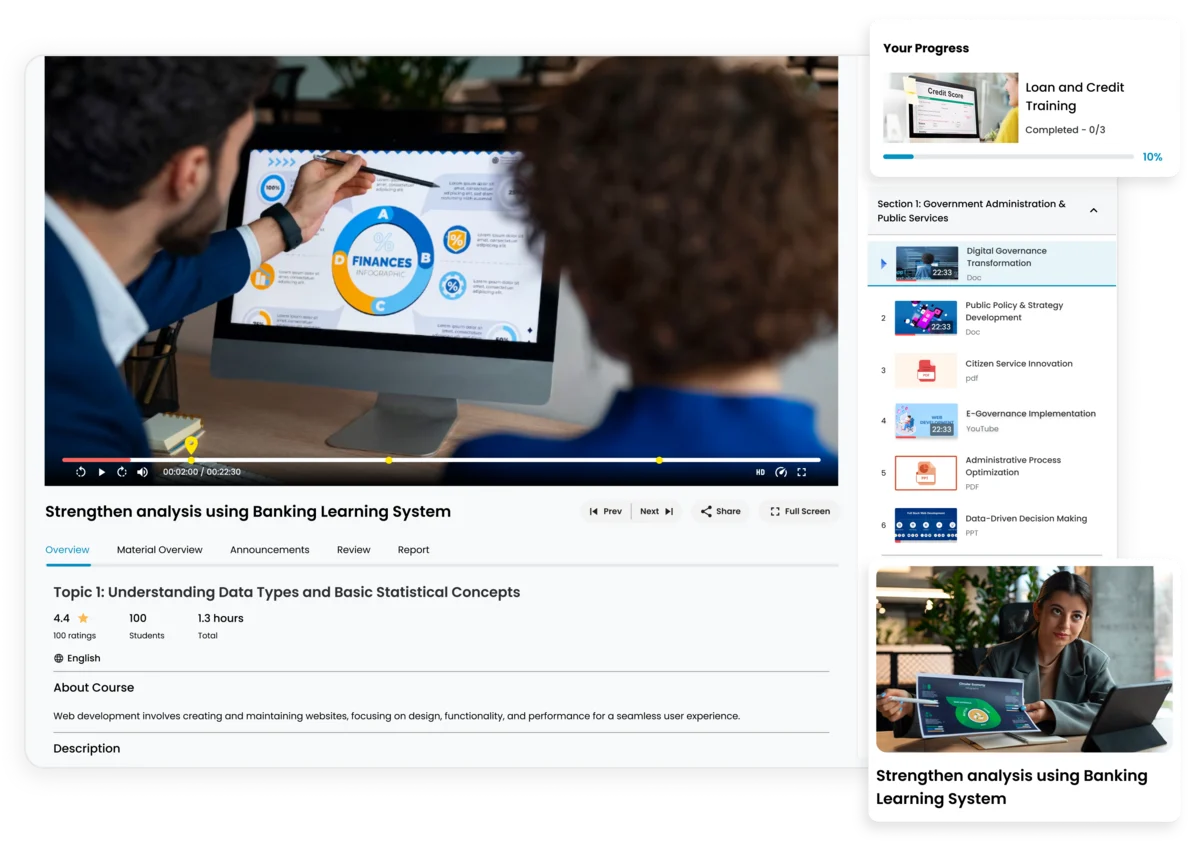Screen dimensions: 1200x842
Task: Open the Review tab
Action: pyautogui.click(x=353, y=549)
